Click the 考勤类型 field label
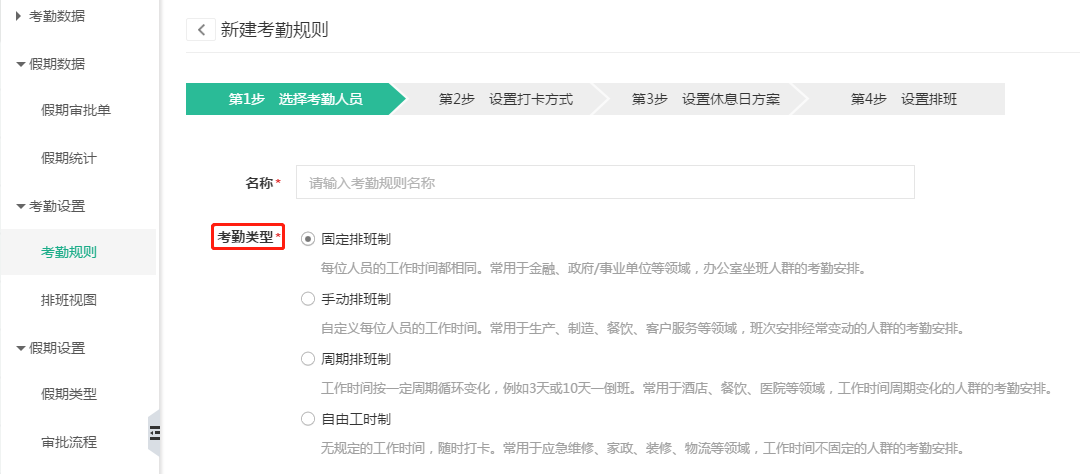 click(x=245, y=238)
